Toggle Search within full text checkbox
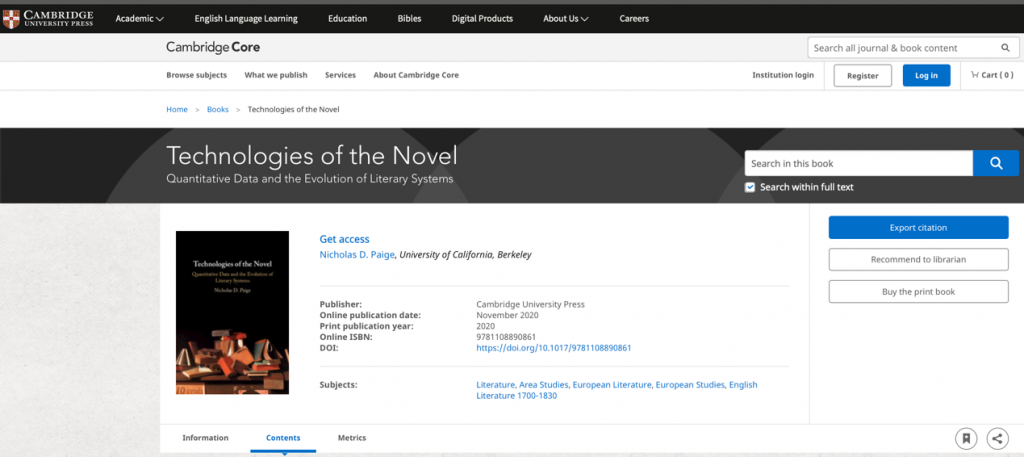This screenshot has height=457, width=1024. [x=750, y=187]
